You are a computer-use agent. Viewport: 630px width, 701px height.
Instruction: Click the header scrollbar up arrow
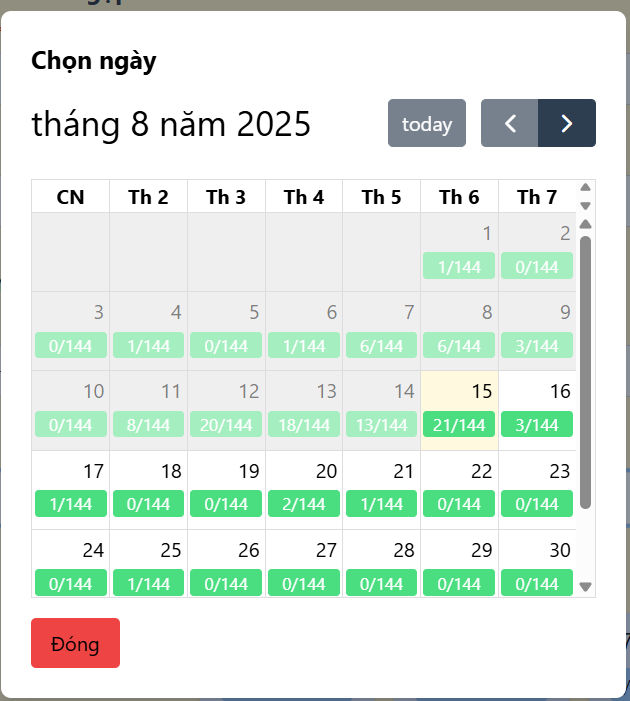tap(585, 187)
